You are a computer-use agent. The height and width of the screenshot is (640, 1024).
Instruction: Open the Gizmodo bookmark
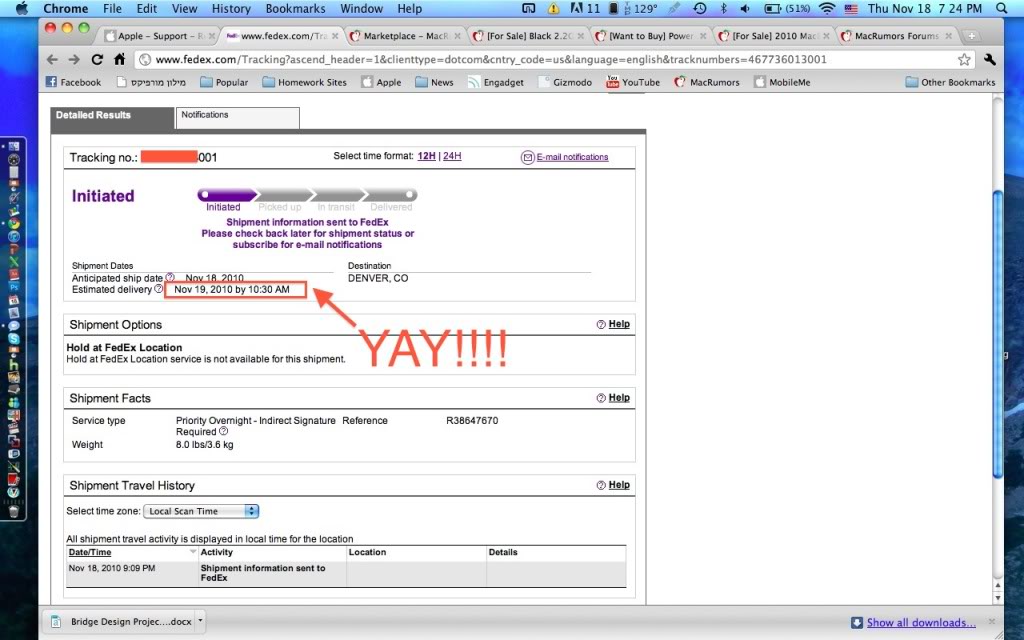click(x=565, y=82)
